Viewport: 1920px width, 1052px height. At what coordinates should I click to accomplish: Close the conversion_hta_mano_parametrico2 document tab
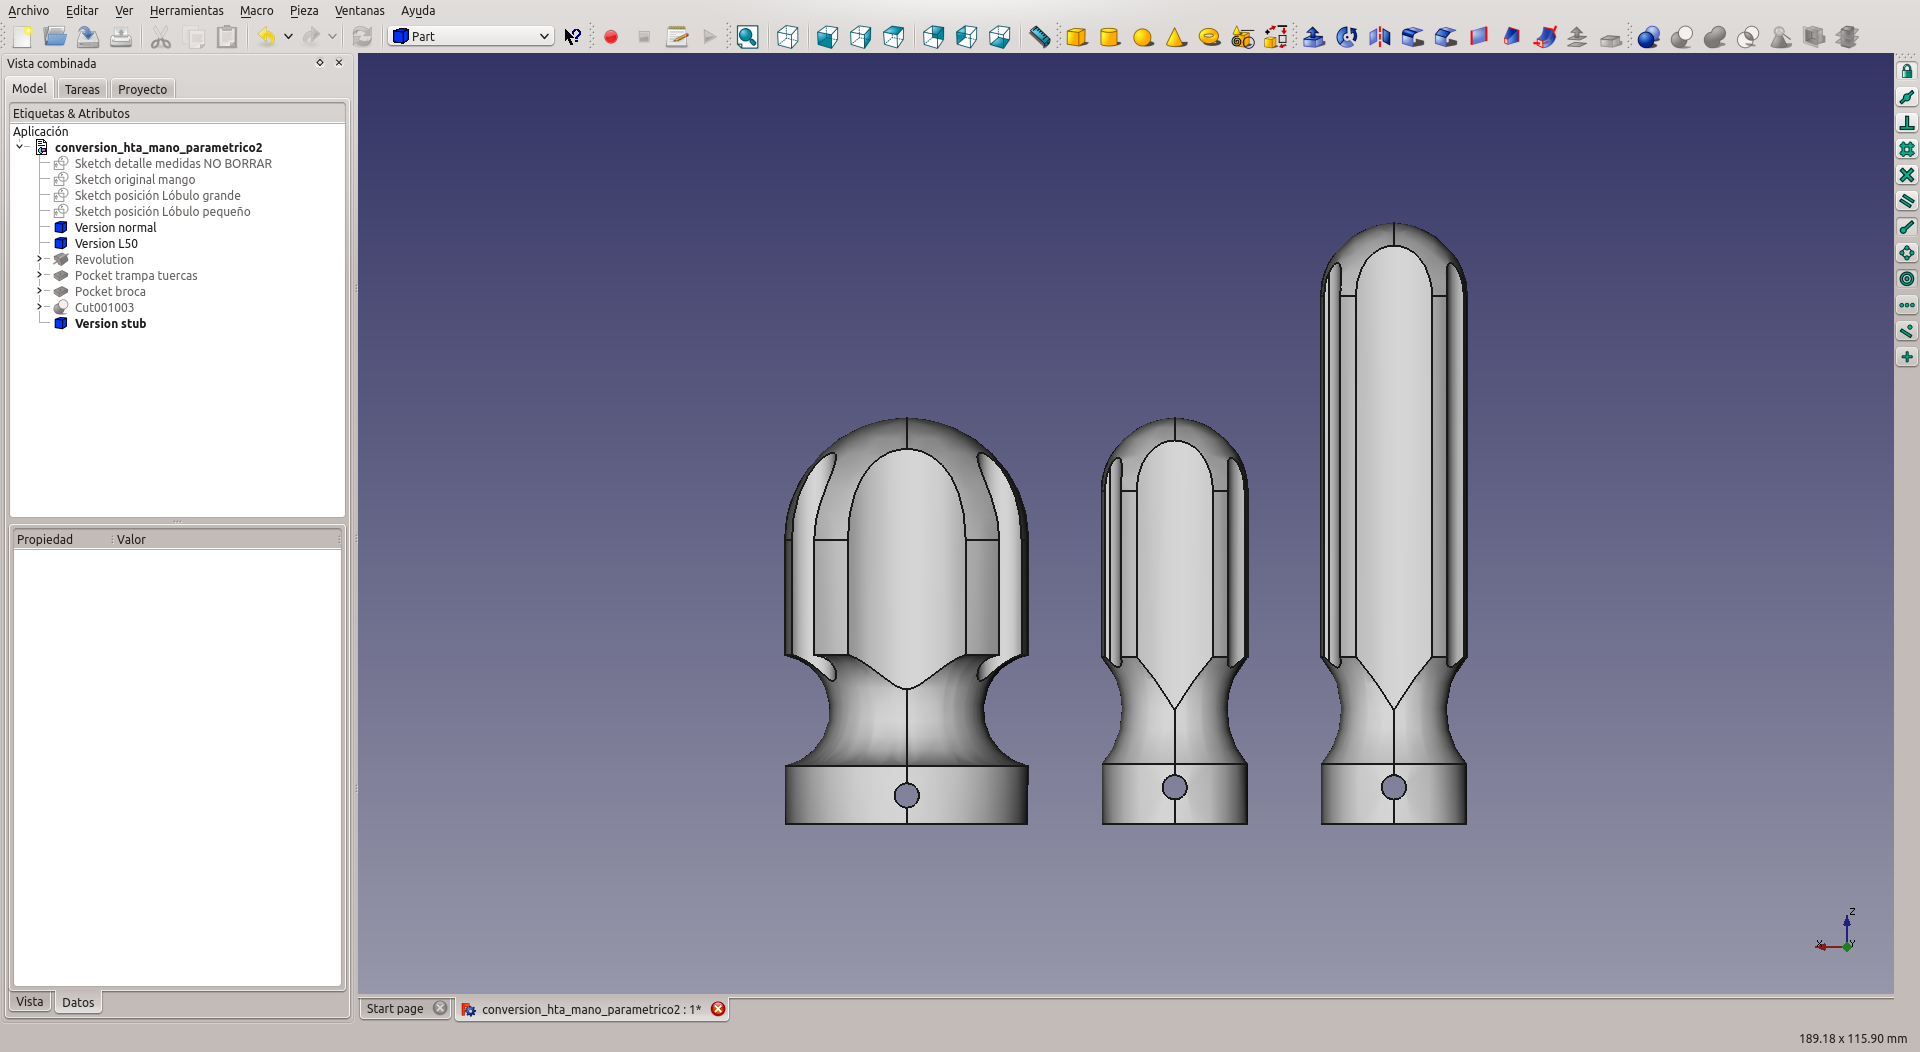718,1009
